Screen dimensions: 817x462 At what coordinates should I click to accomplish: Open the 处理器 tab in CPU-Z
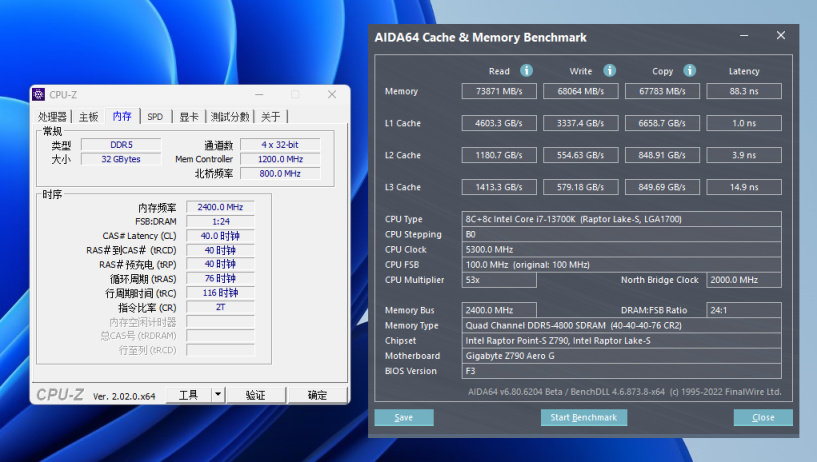[53, 117]
